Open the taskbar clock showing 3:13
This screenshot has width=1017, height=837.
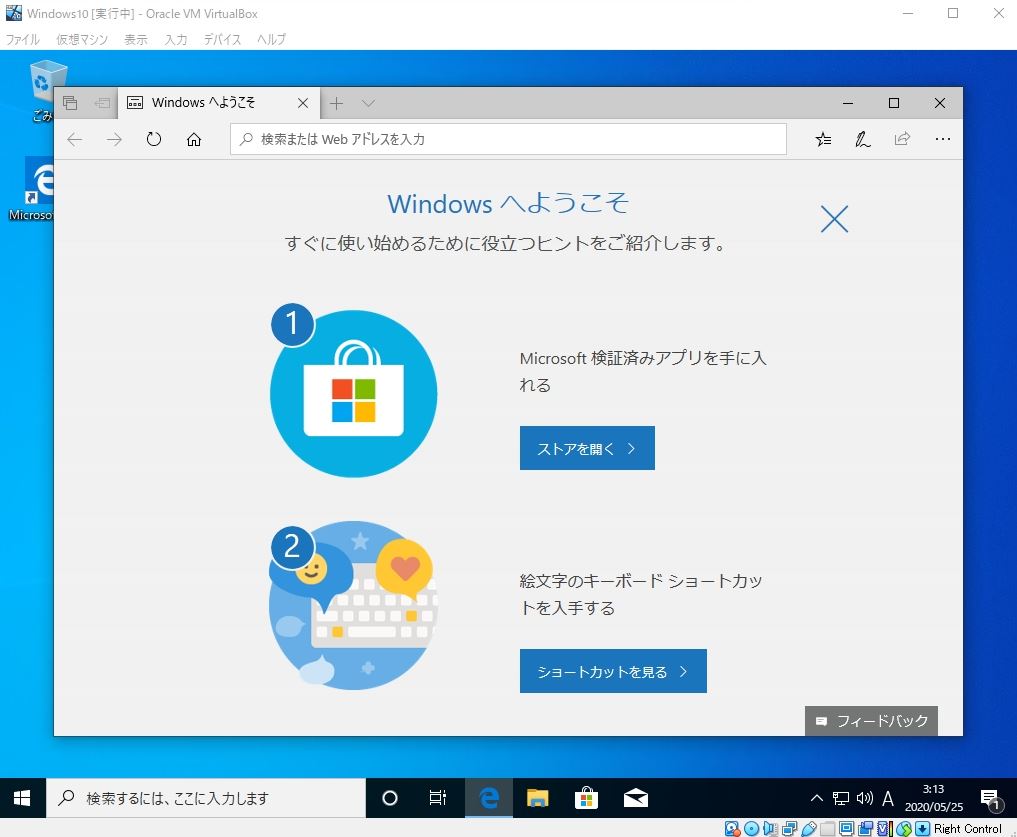pos(934,798)
